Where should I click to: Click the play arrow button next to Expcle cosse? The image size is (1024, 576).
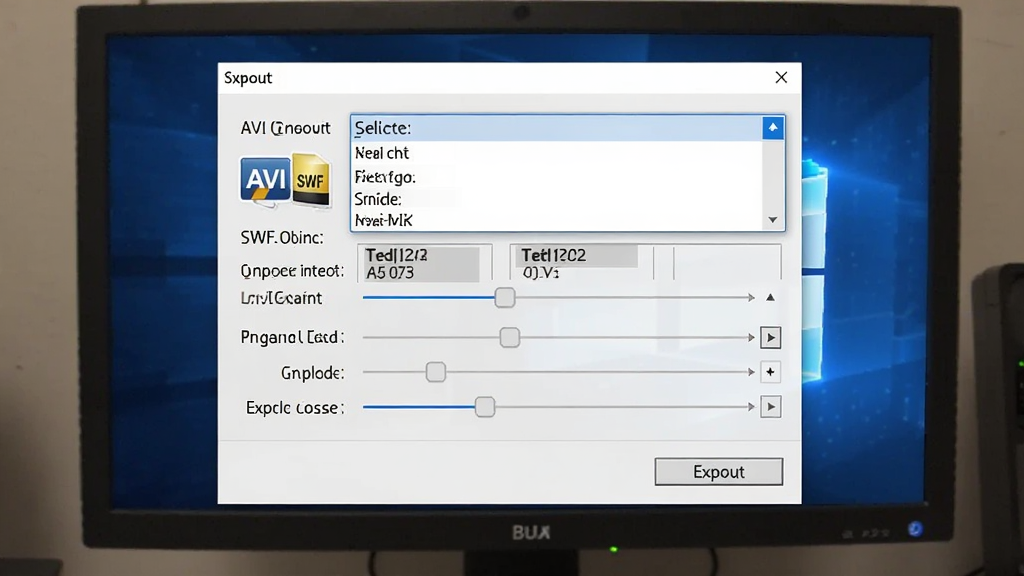771,407
